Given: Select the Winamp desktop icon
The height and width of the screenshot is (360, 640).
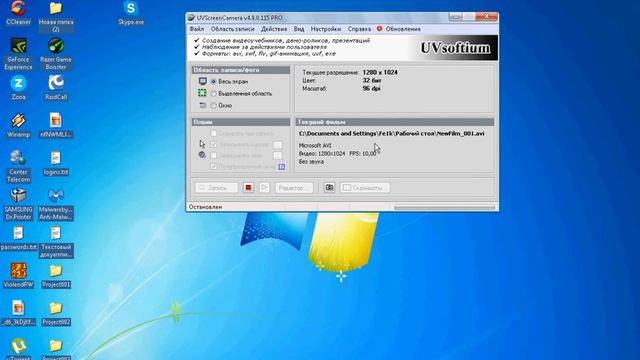Looking at the screenshot, I should point(18,126).
